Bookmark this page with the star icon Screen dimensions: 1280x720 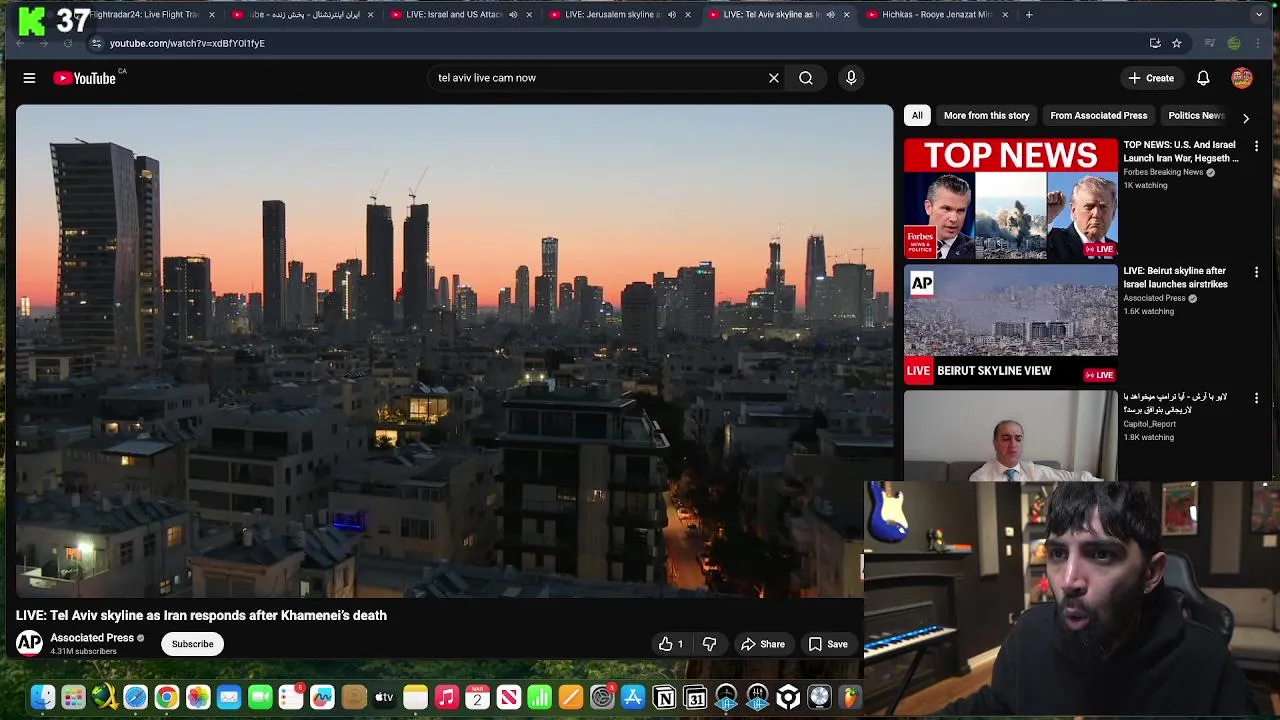(x=1177, y=43)
